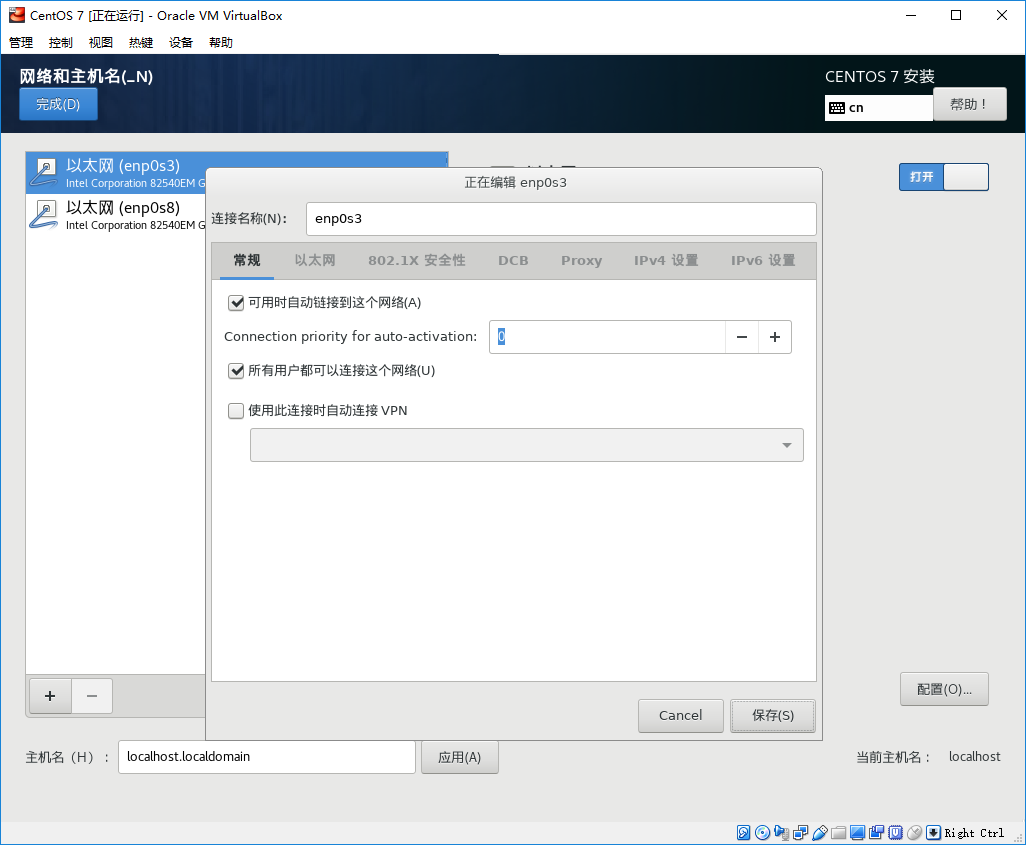
Task: Open the shared folders status icon
Action: (838, 833)
